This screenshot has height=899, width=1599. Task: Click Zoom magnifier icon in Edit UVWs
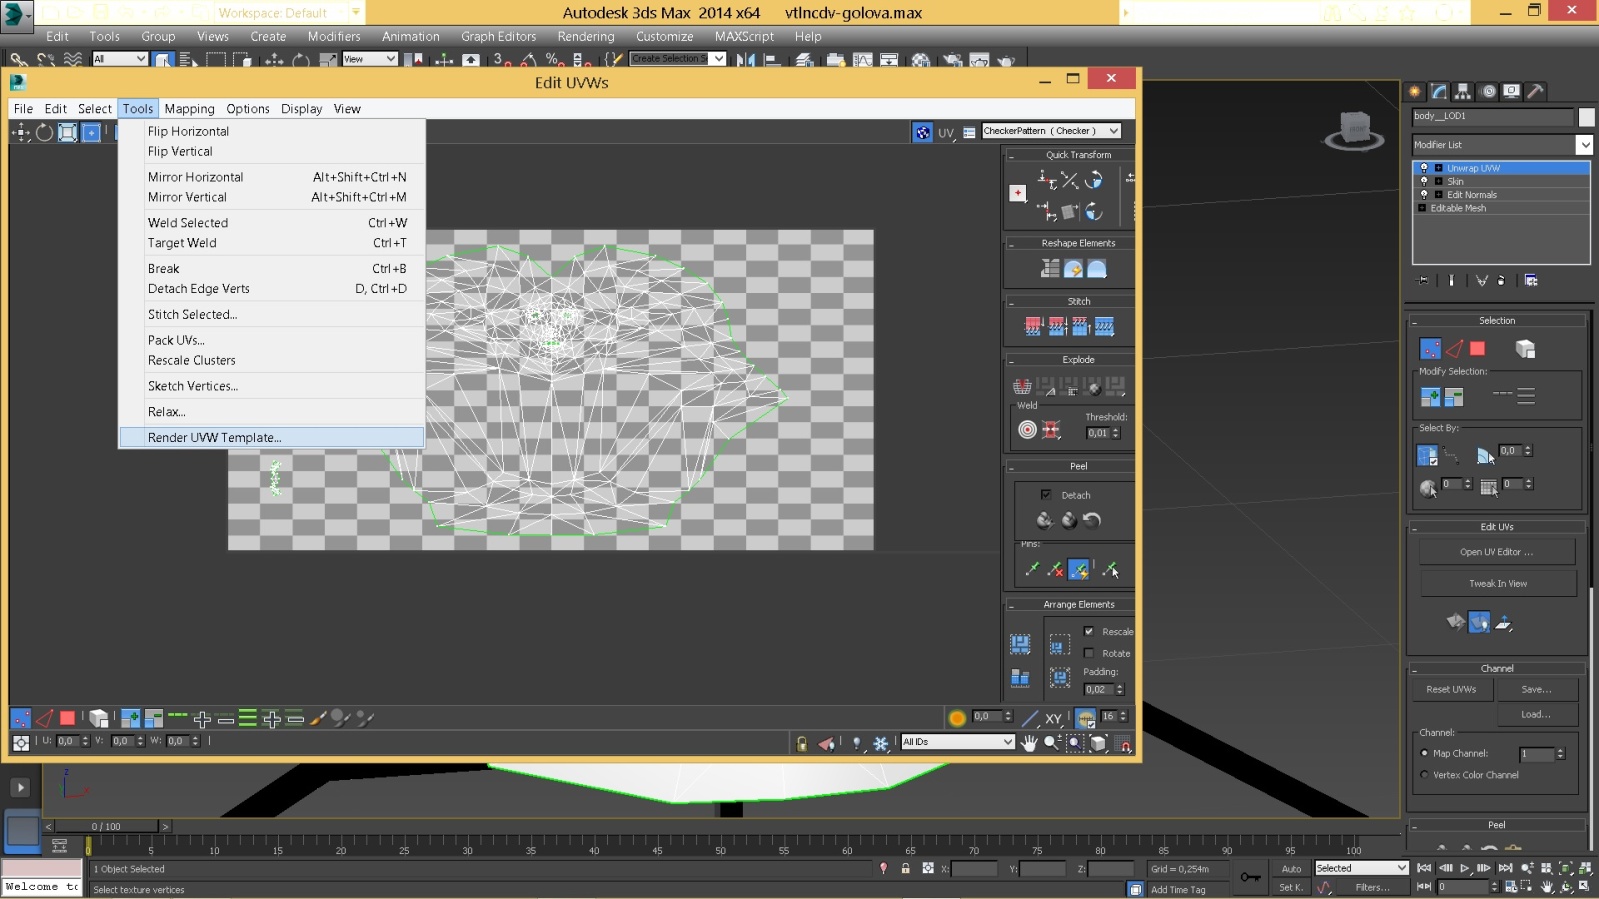coord(1051,742)
